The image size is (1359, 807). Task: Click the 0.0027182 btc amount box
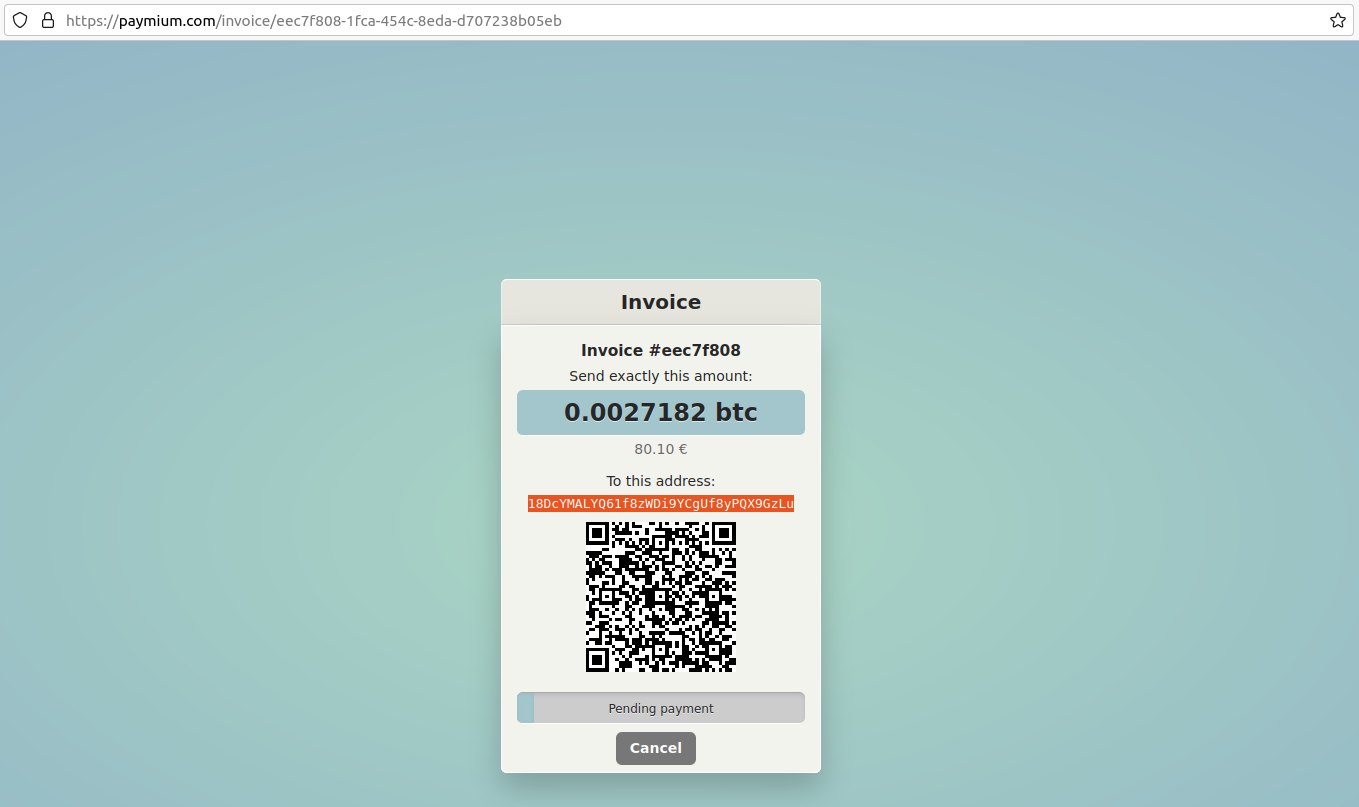[x=661, y=412]
